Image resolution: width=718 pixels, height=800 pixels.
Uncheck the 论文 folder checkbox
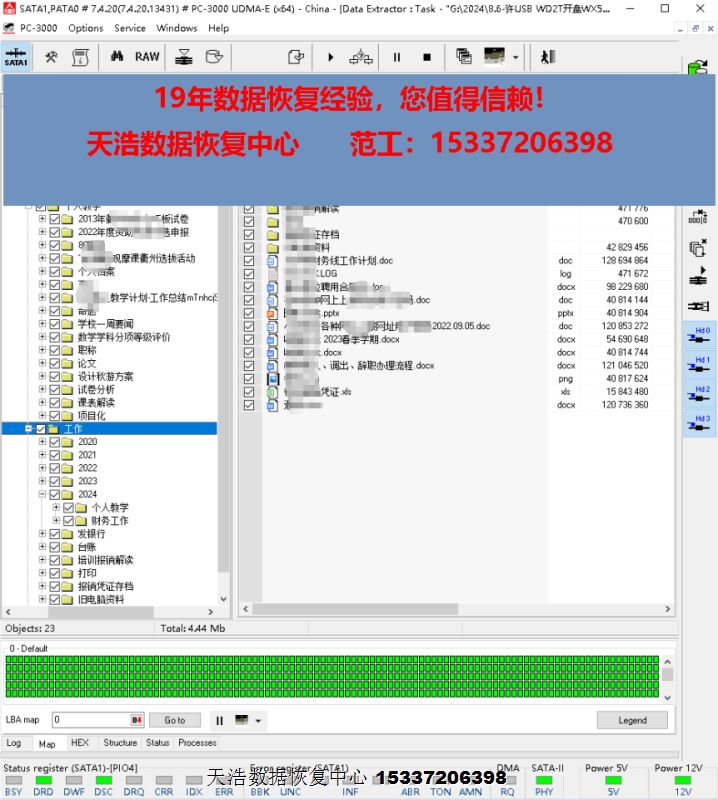pos(55,364)
